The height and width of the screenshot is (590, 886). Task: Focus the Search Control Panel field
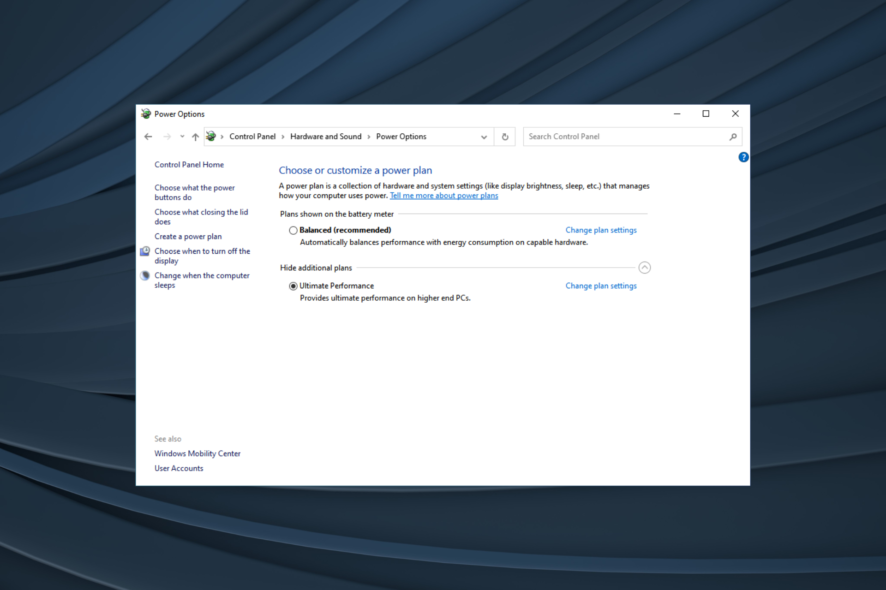point(632,137)
